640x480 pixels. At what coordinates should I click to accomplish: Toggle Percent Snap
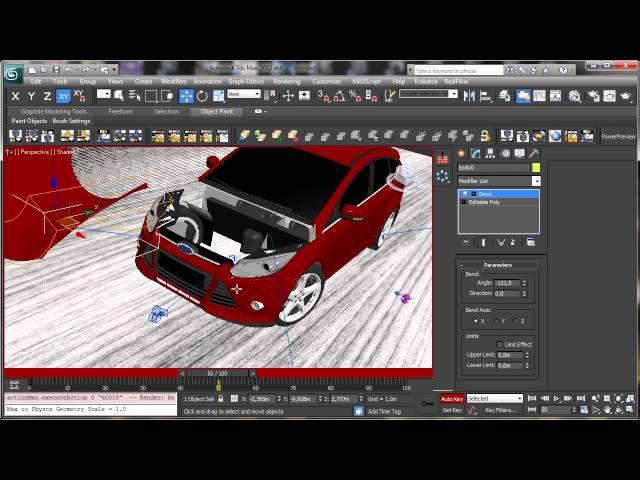(x=355, y=96)
